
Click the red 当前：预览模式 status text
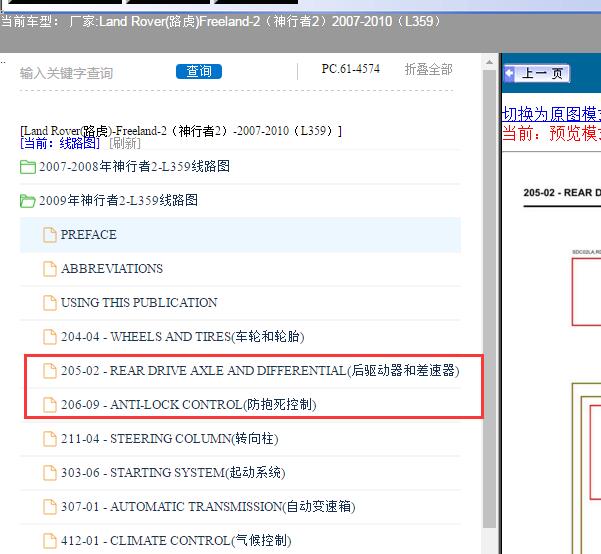pyautogui.click(x=551, y=133)
